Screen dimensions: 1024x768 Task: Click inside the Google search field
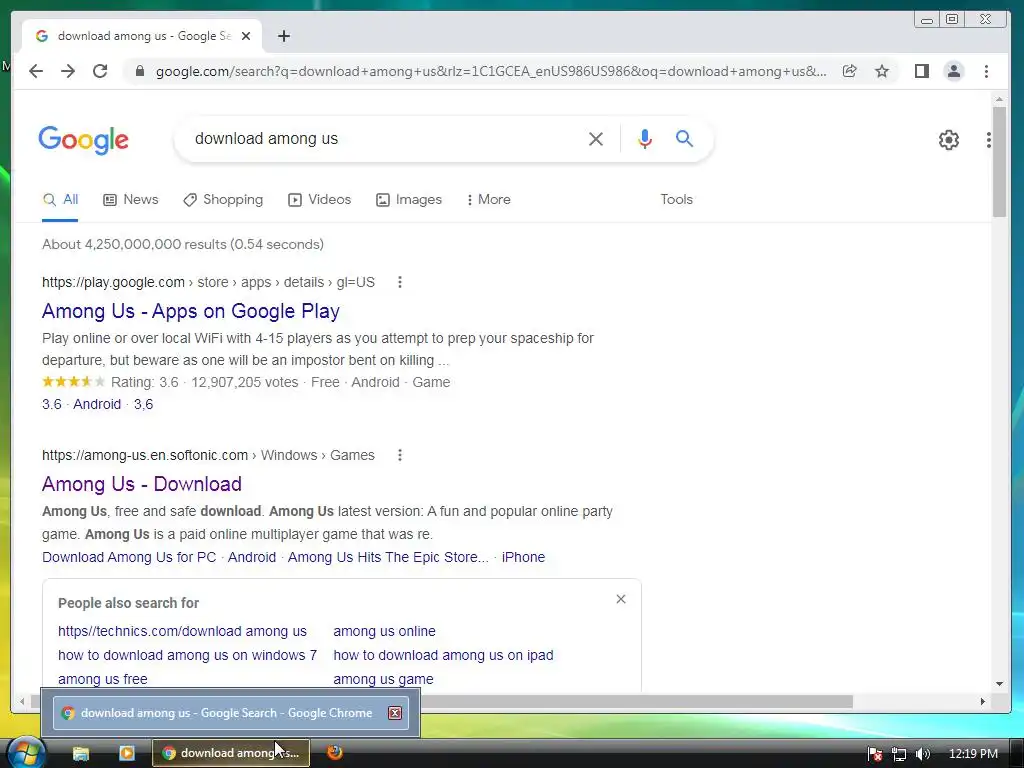pos(385,138)
